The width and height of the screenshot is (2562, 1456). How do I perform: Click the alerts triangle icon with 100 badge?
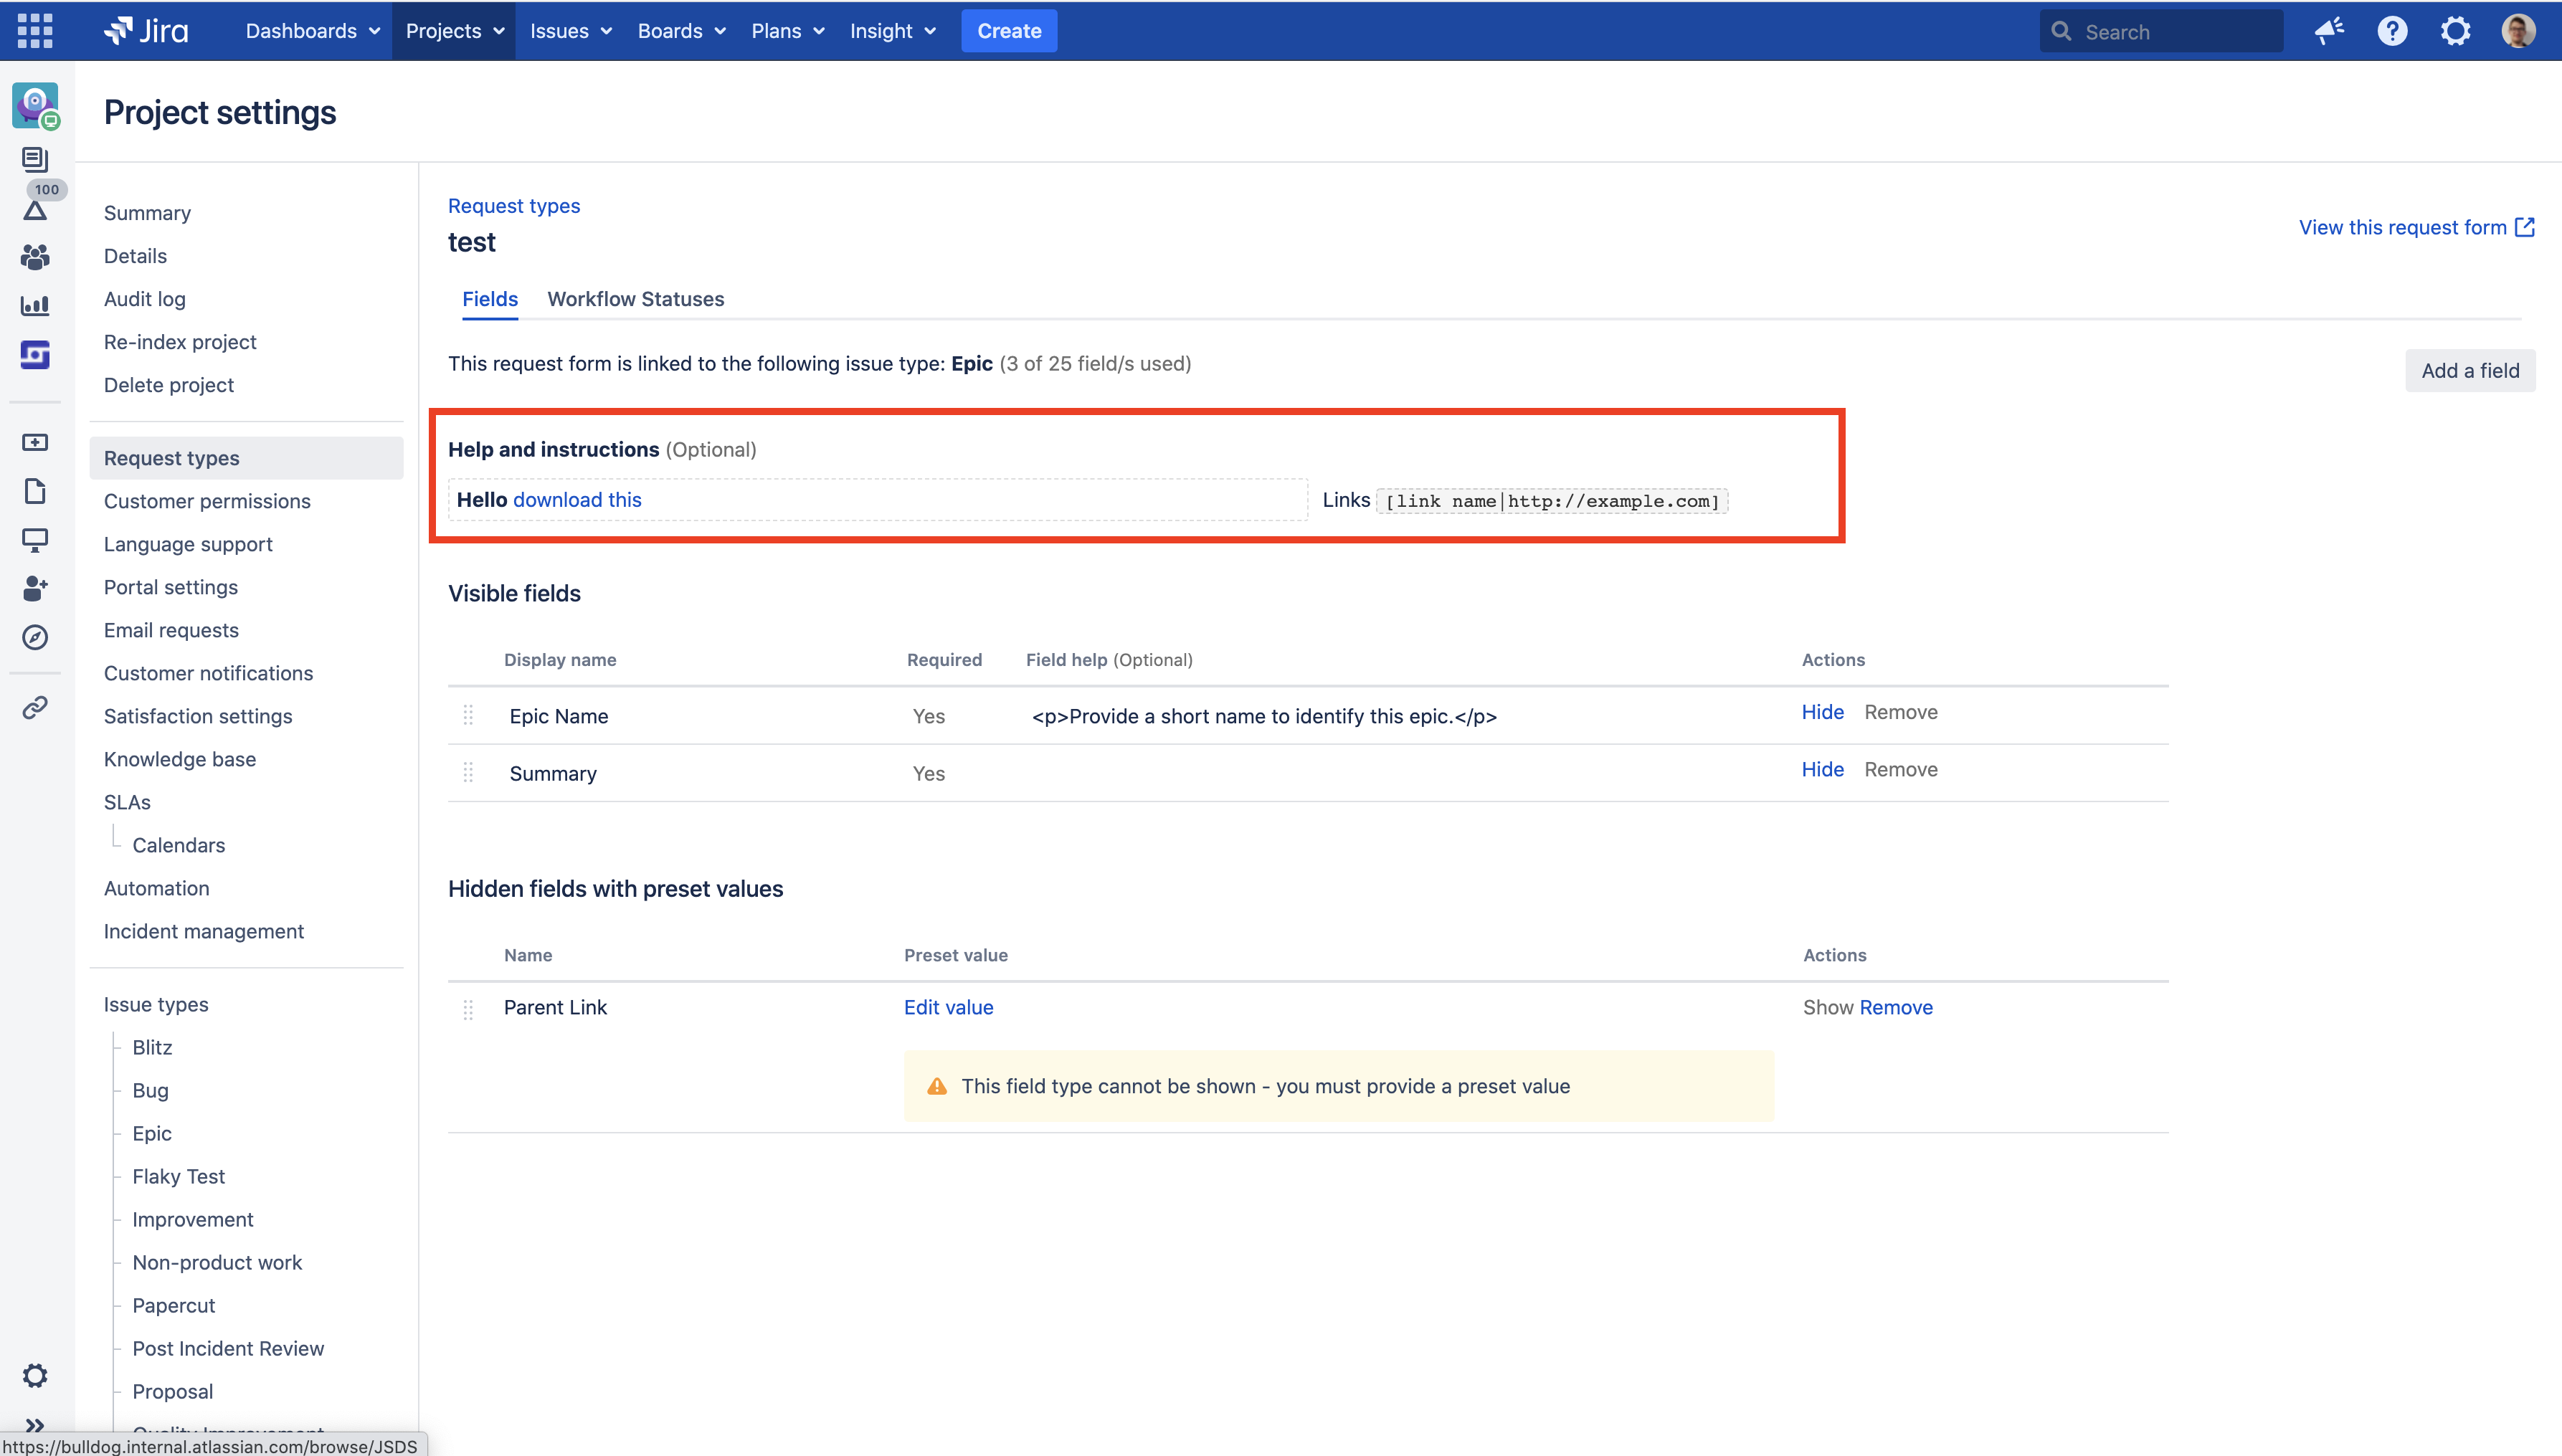tap(35, 210)
